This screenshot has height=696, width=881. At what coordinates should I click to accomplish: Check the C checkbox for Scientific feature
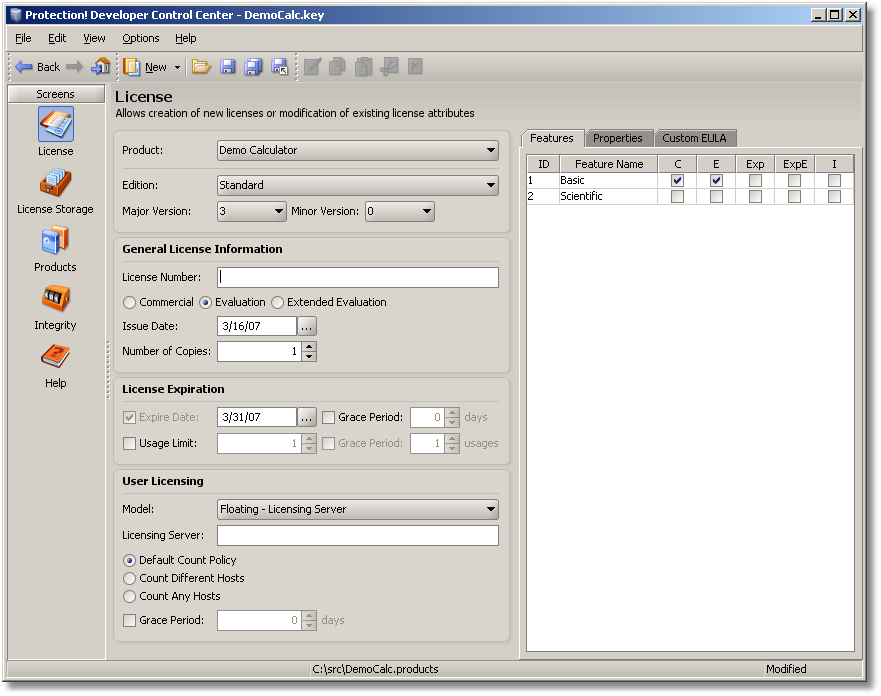point(678,197)
